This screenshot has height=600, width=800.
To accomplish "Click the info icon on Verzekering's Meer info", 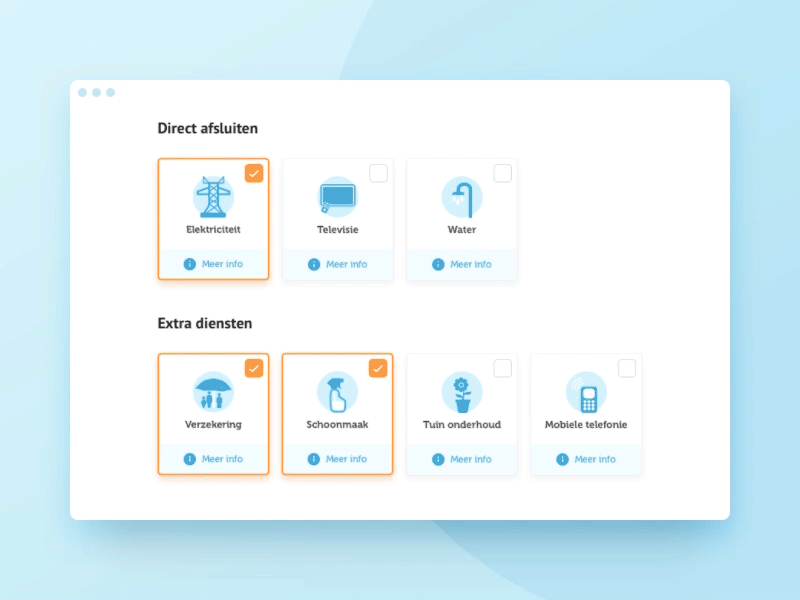I will 188,459.
